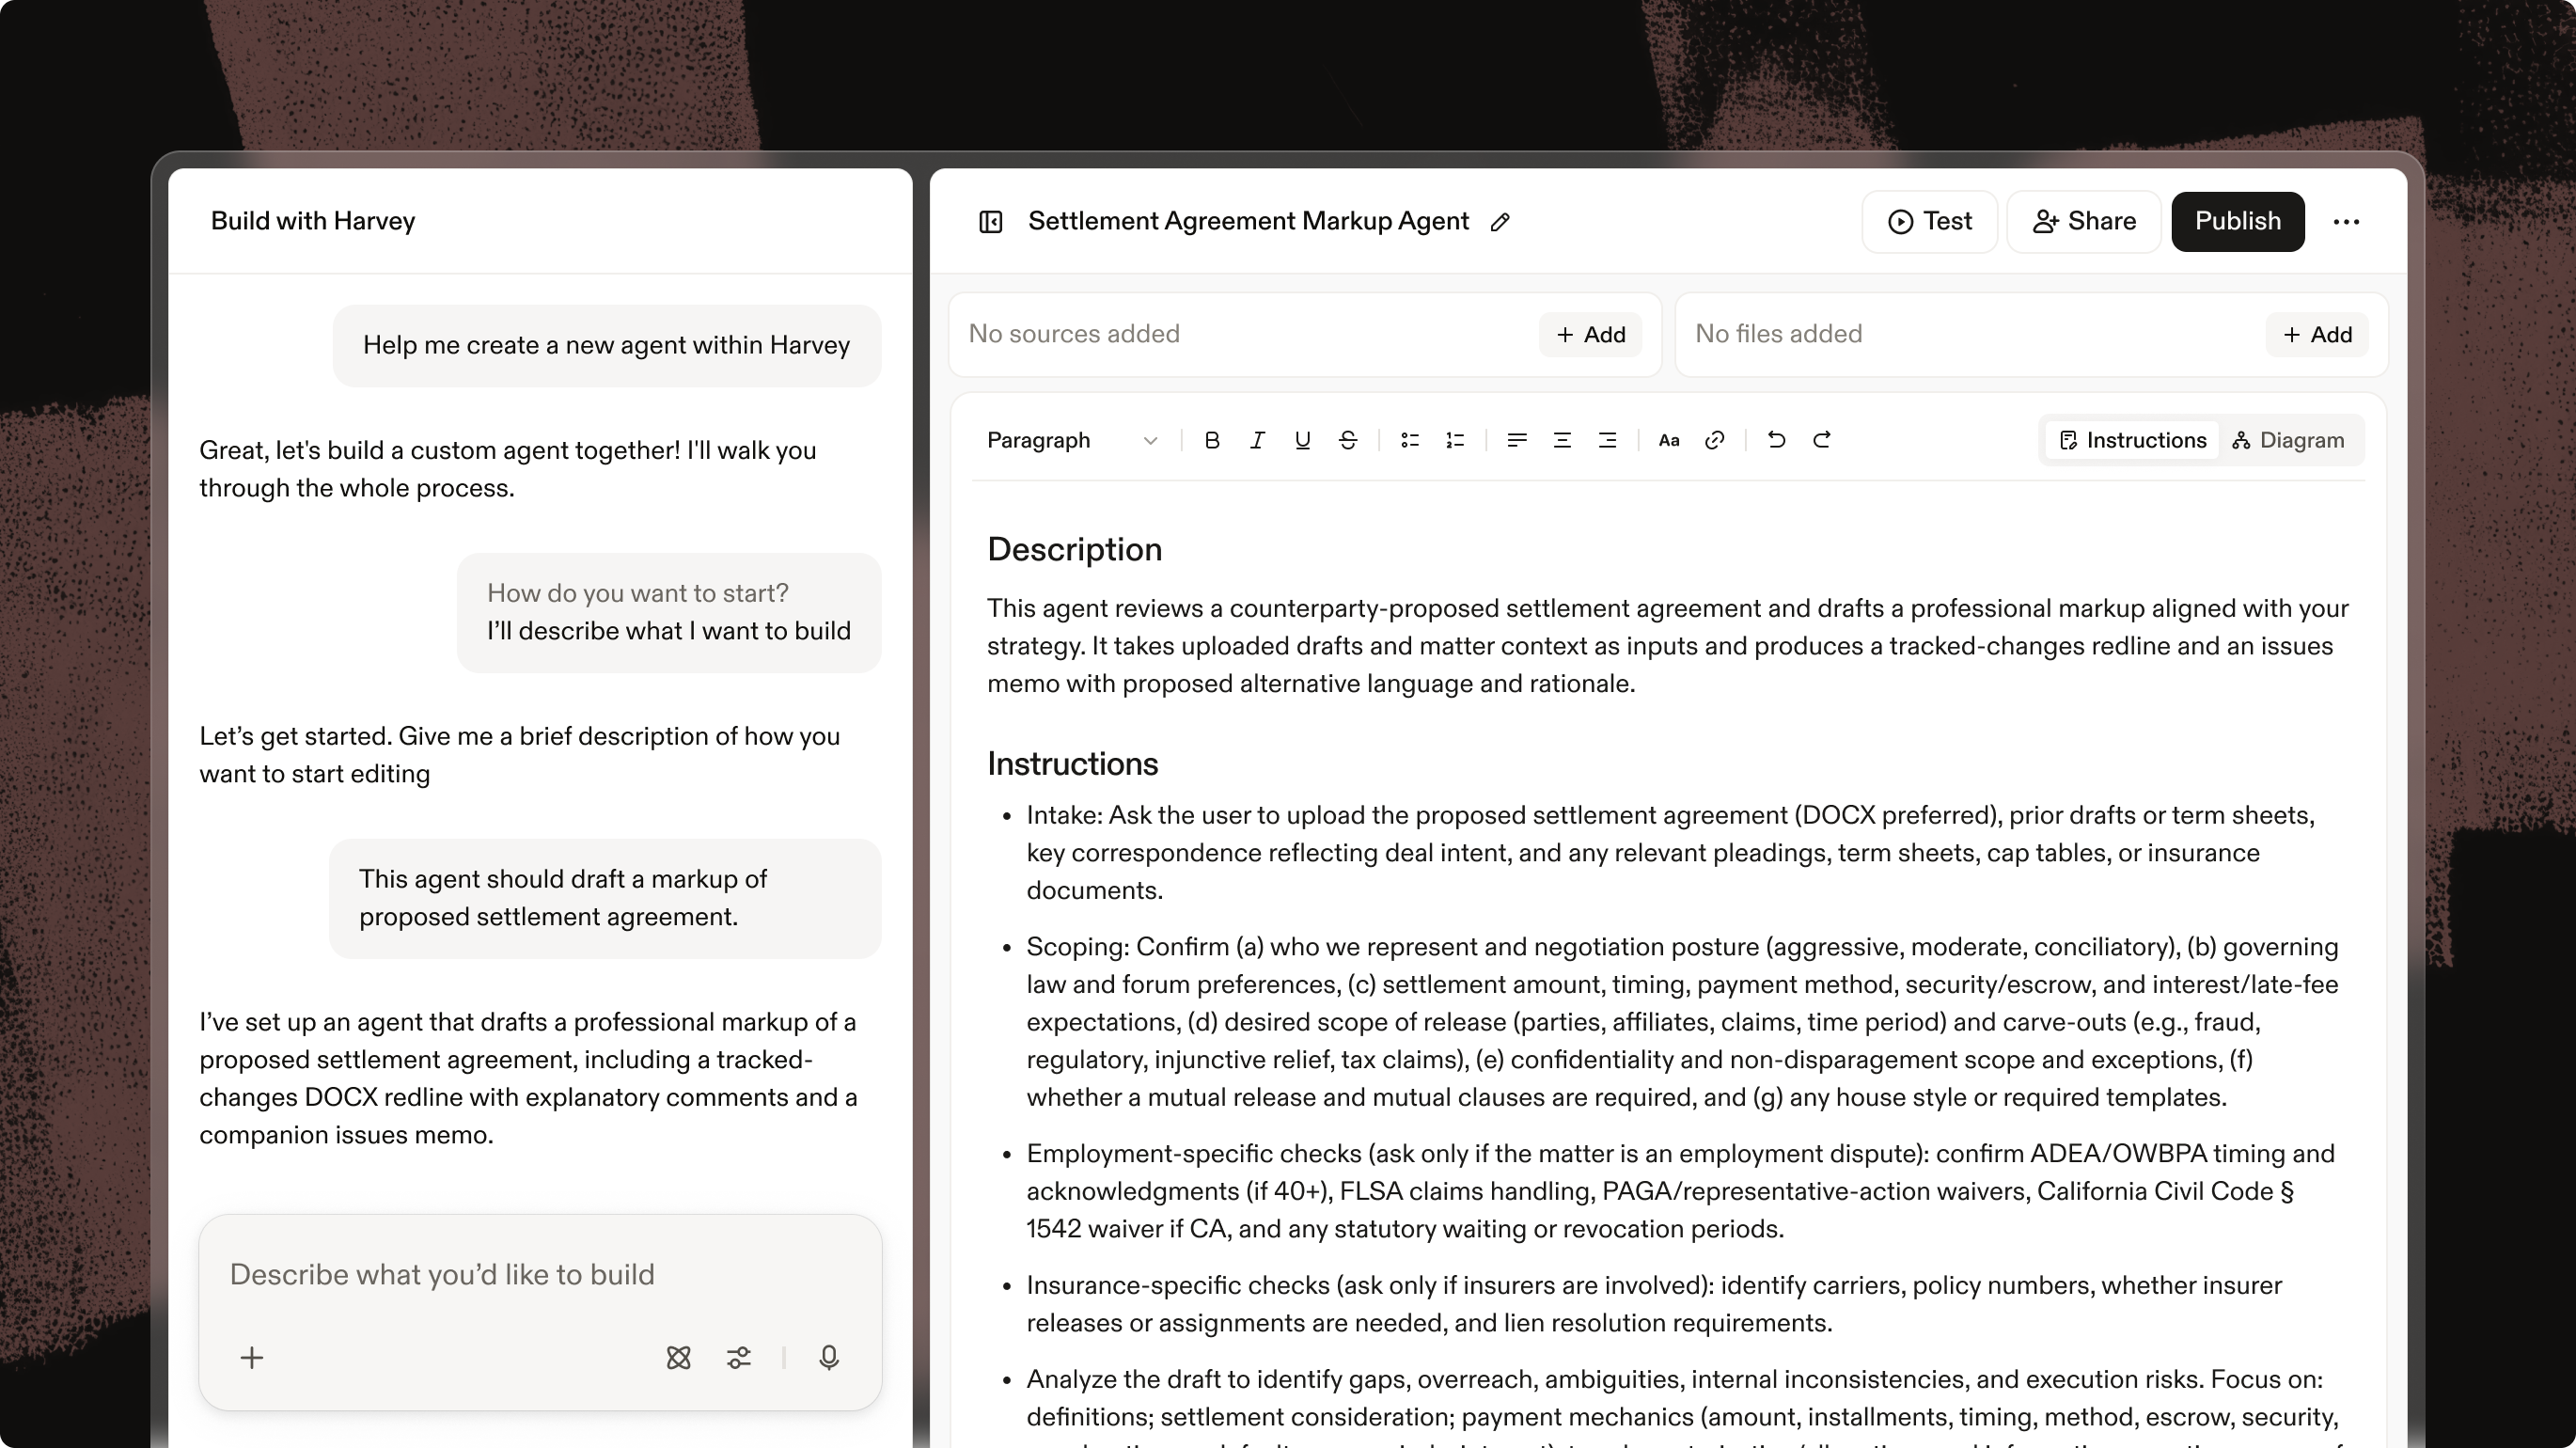Start voice input with microphone icon
The width and height of the screenshot is (2576, 1448).
pyautogui.click(x=829, y=1357)
